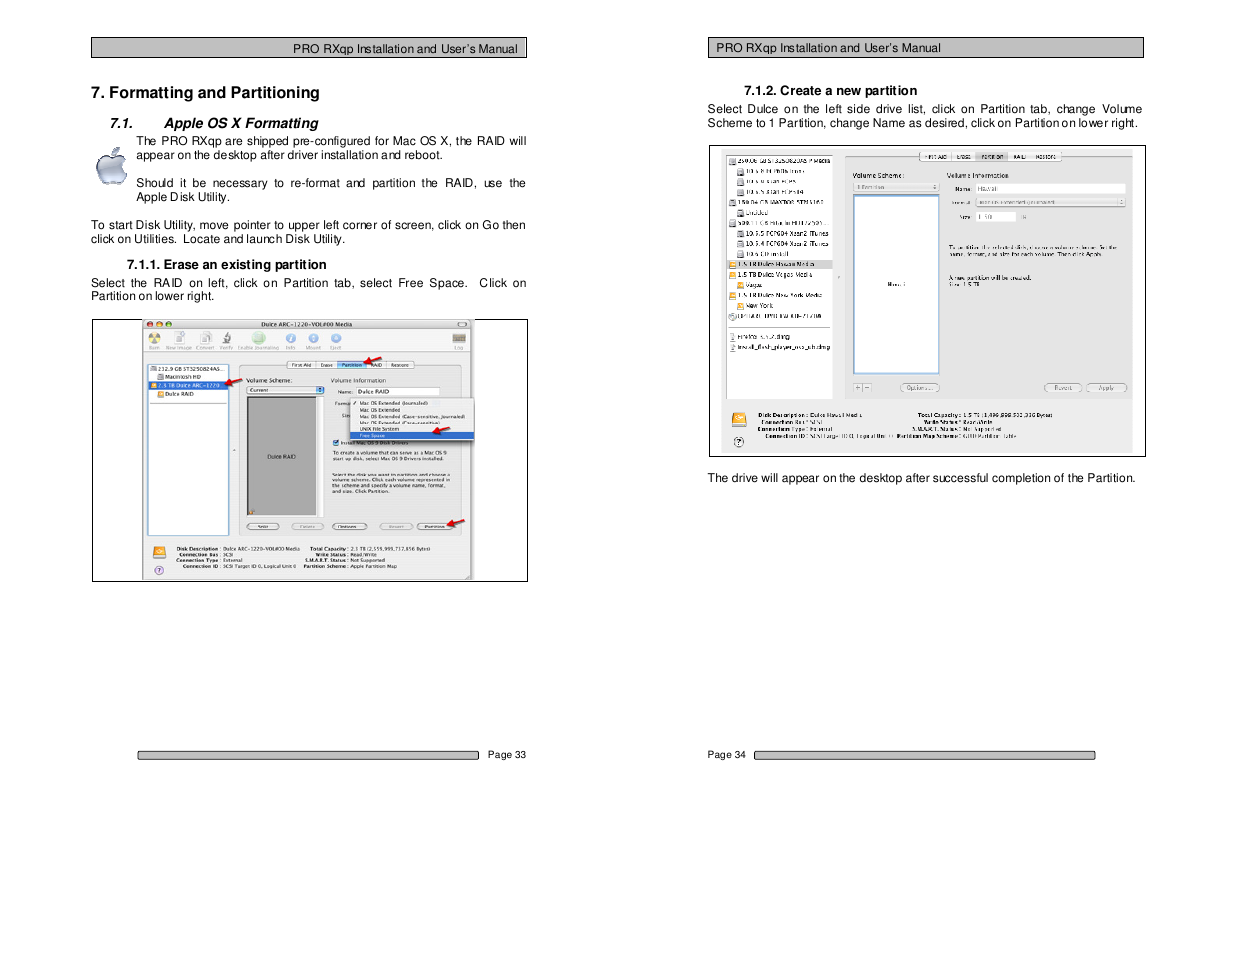Open Partition tab in Hawaii window
The height and width of the screenshot is (954, 1235).
(992, 157)
